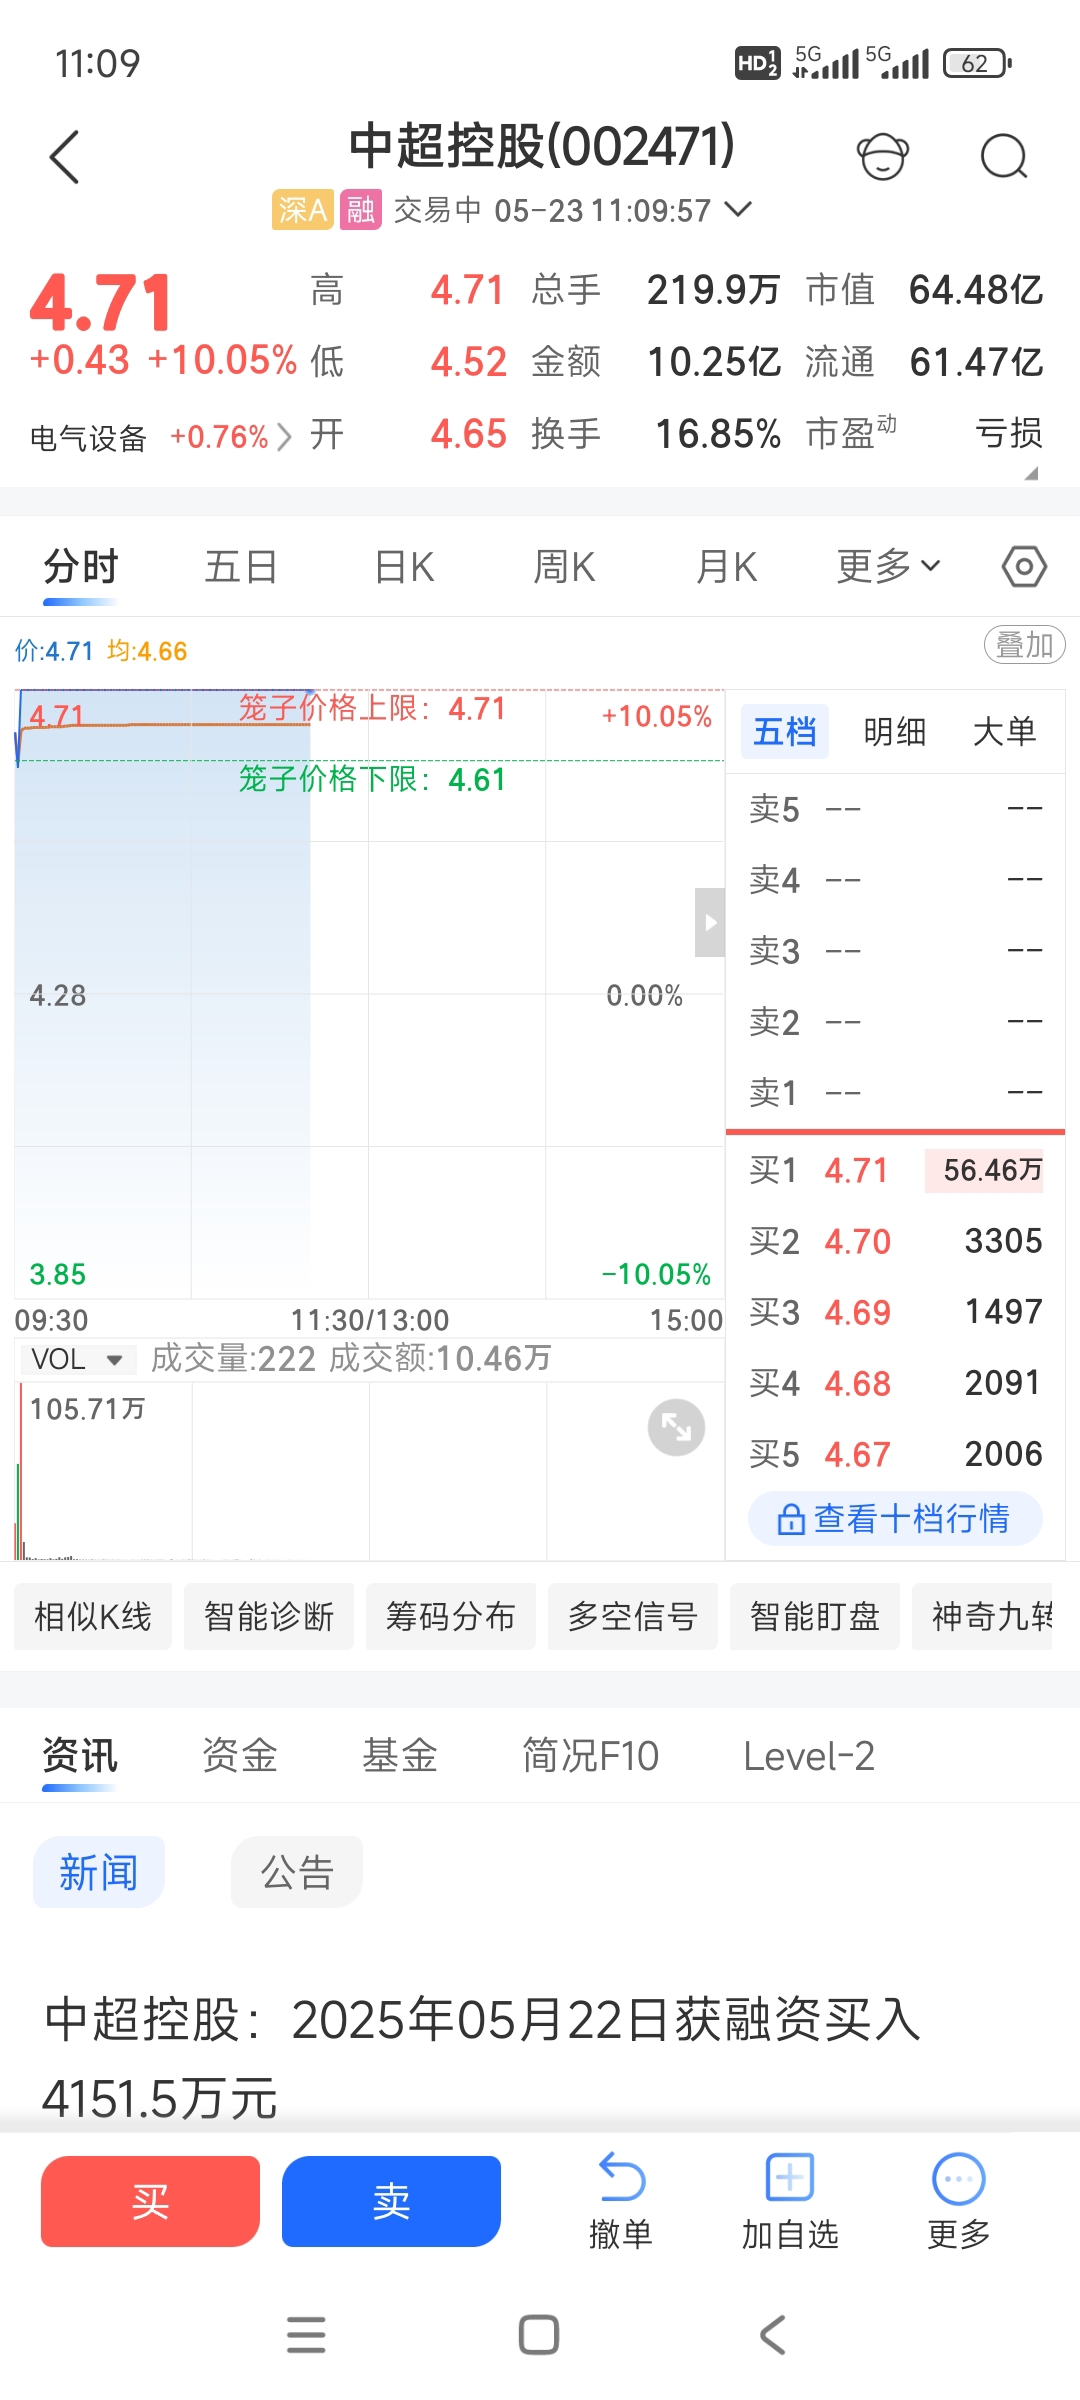Tap Android system back chevron
Viewport: 1080px width, 2400px height.
772,2335
